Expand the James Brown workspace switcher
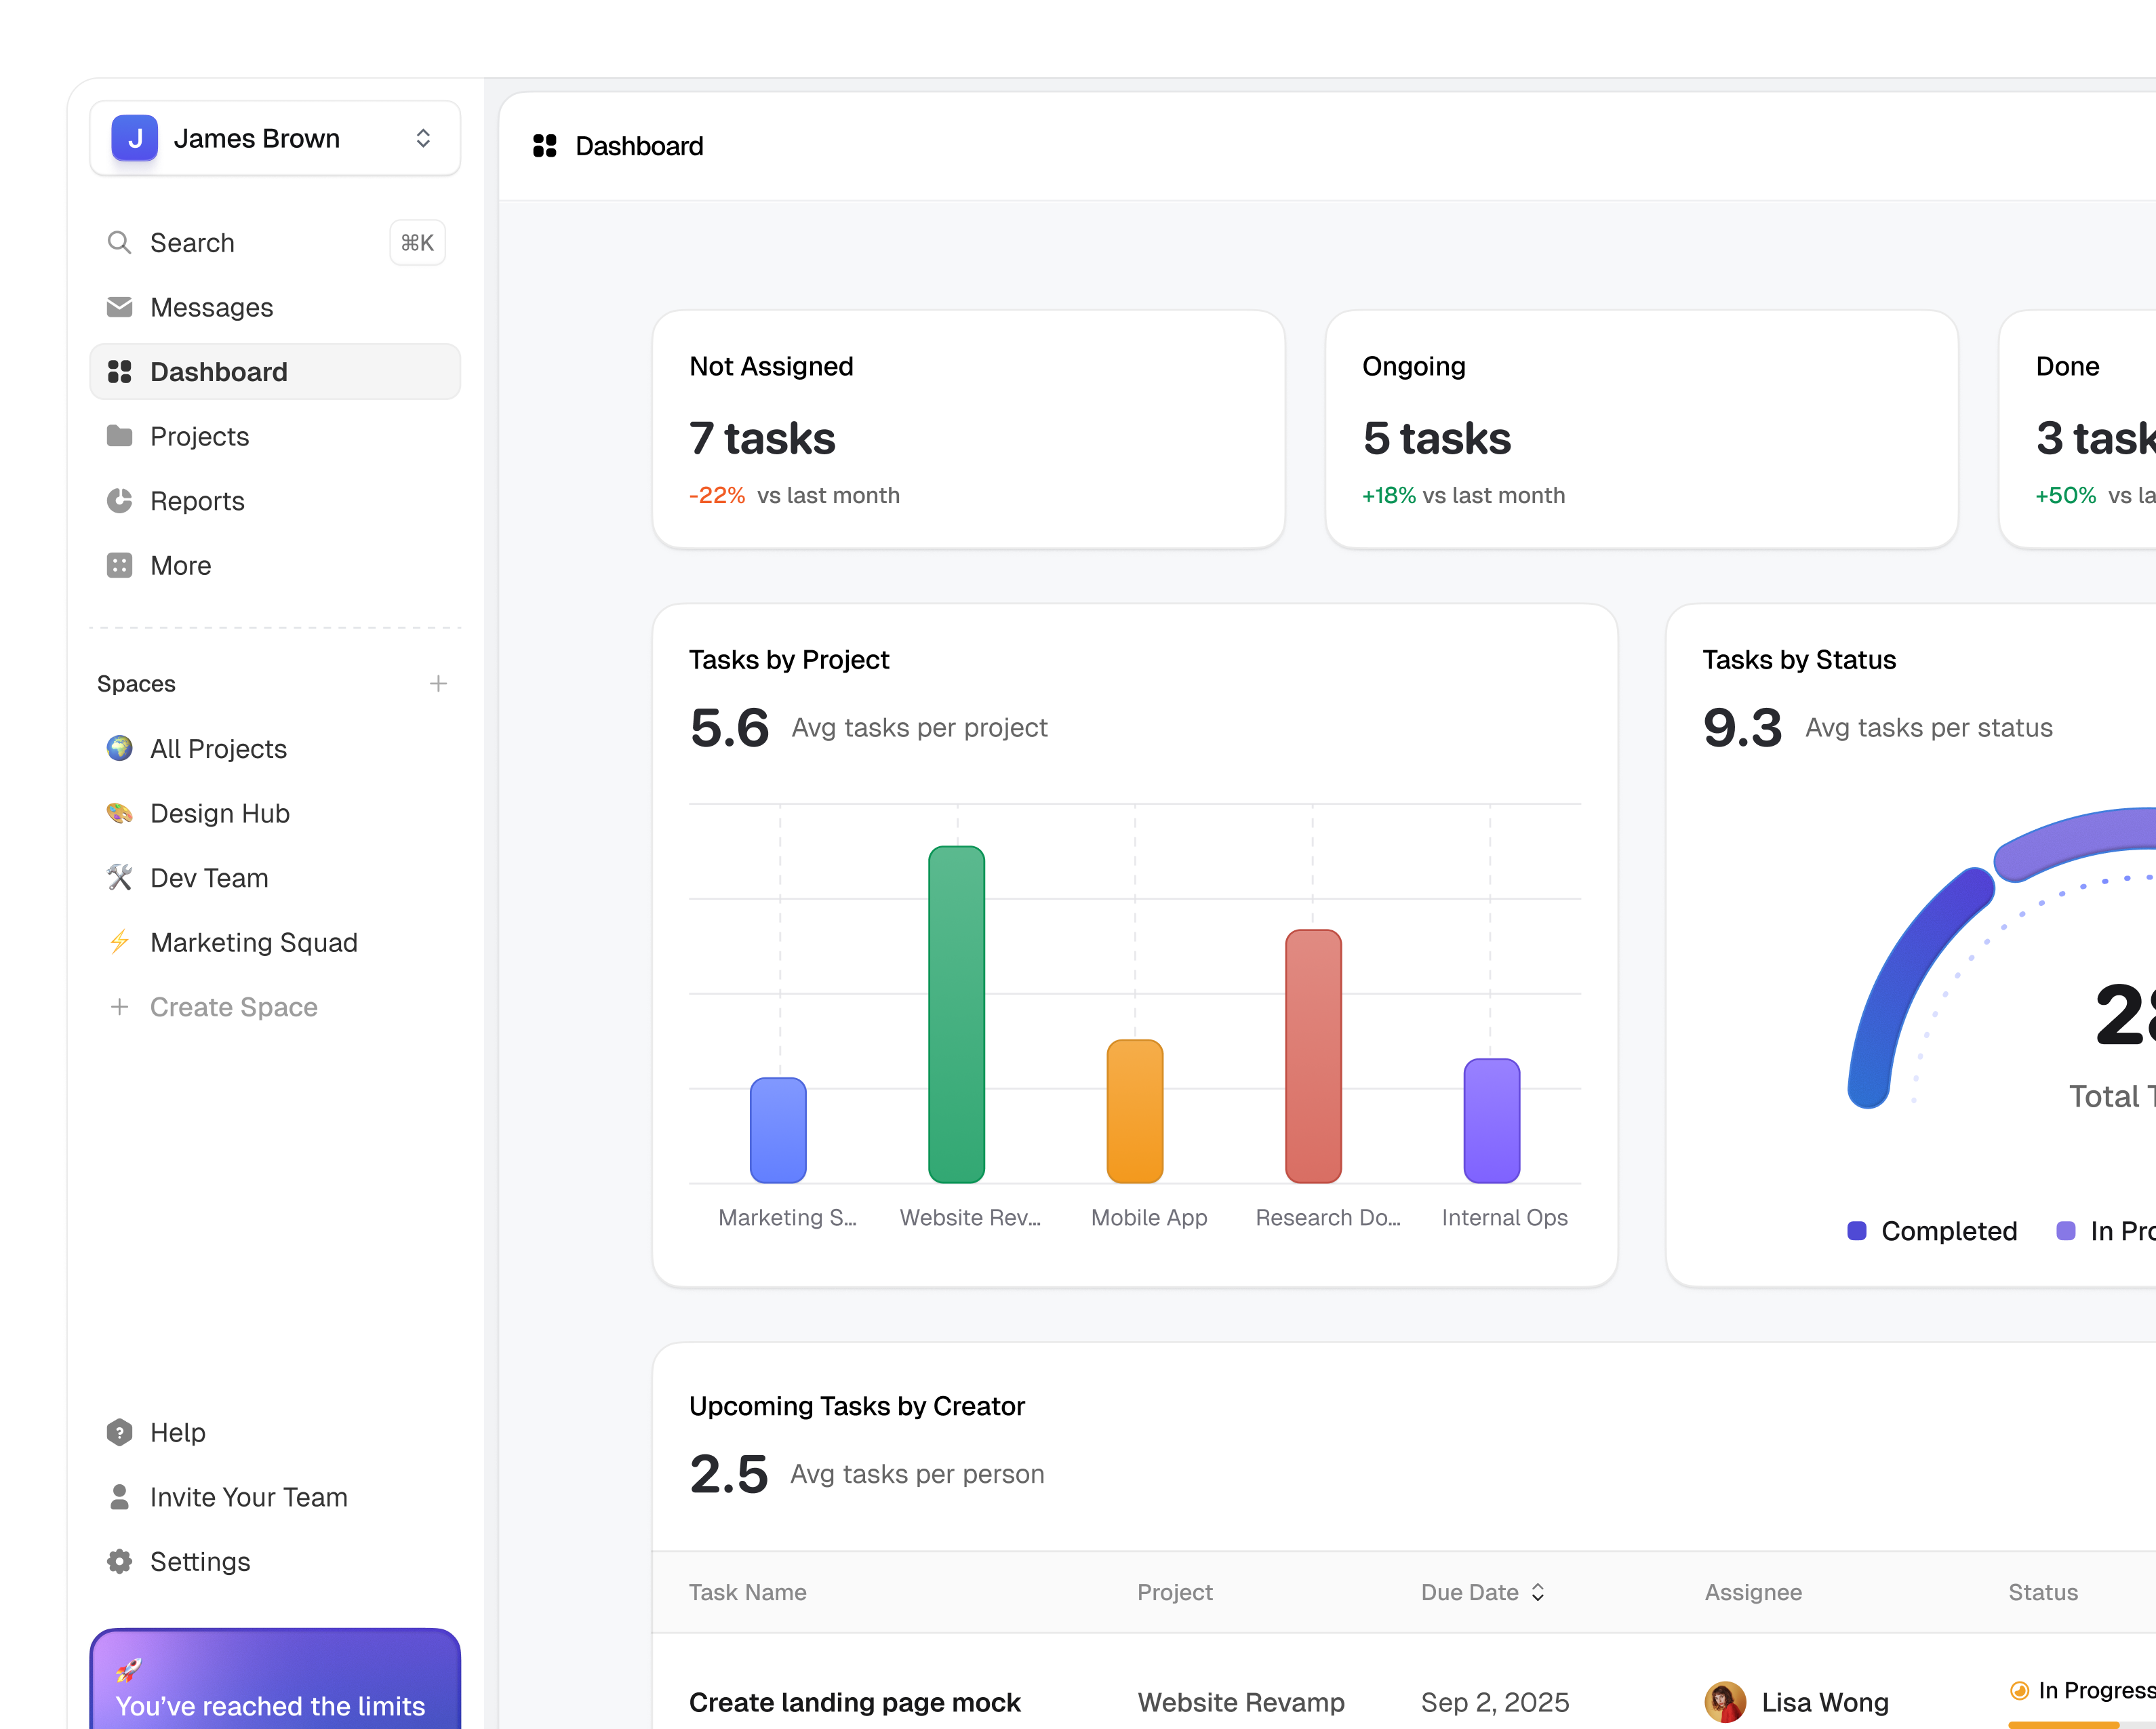The image size is (2156, 1729). (423, 138)
